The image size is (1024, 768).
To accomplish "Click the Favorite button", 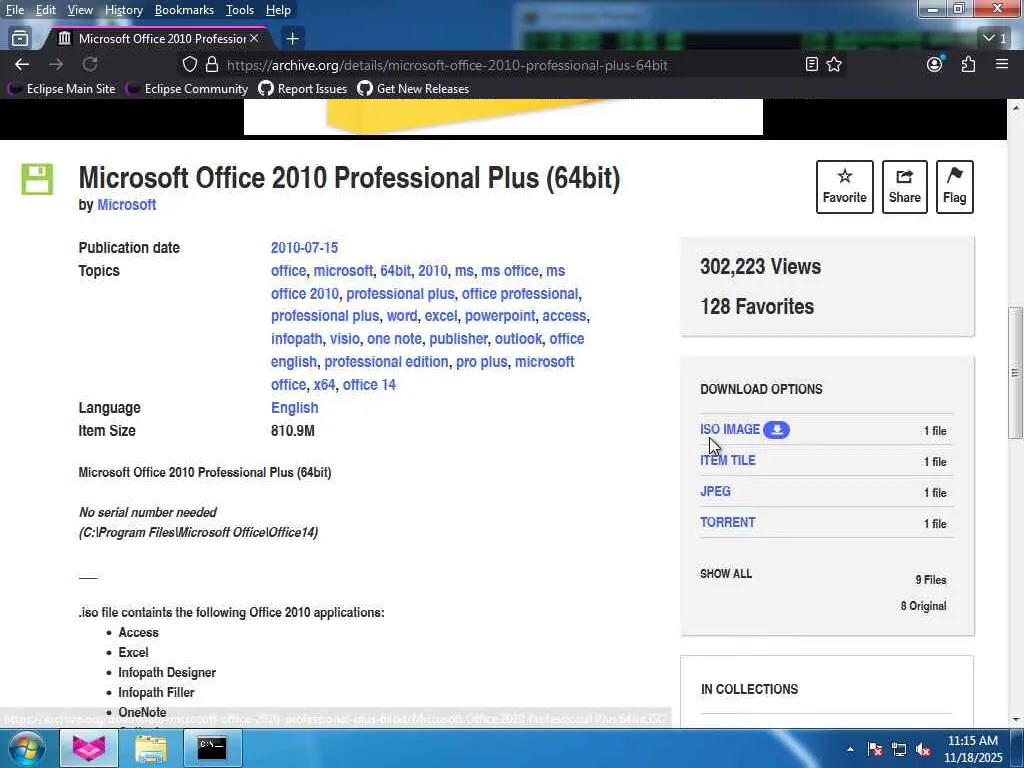I will (844, 187).
